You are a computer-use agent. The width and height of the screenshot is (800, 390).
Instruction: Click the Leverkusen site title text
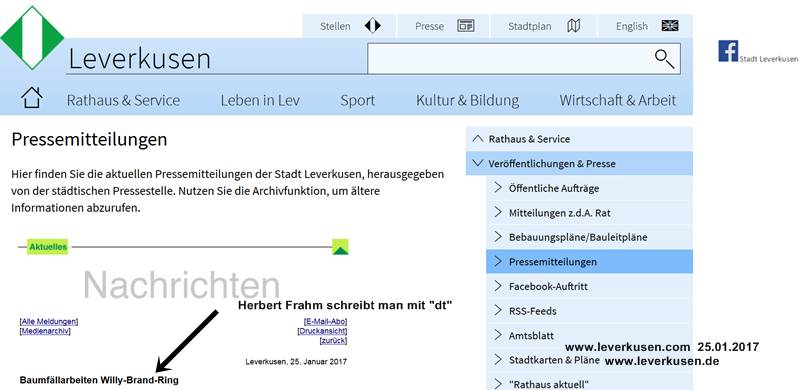(x=139, y=59)
